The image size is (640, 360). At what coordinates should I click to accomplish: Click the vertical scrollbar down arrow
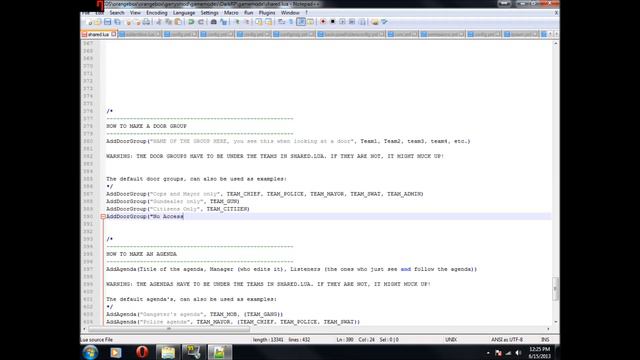click(556, 322)
